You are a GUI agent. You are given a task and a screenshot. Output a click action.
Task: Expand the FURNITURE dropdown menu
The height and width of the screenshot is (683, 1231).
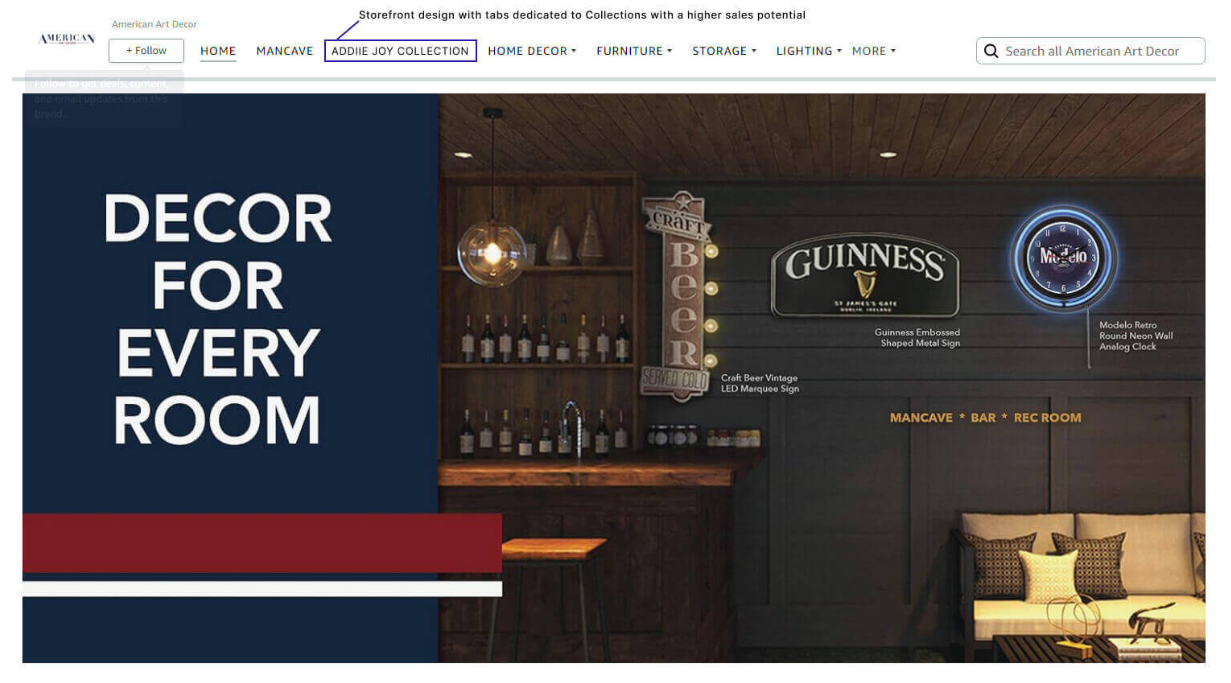coord(633,50)
